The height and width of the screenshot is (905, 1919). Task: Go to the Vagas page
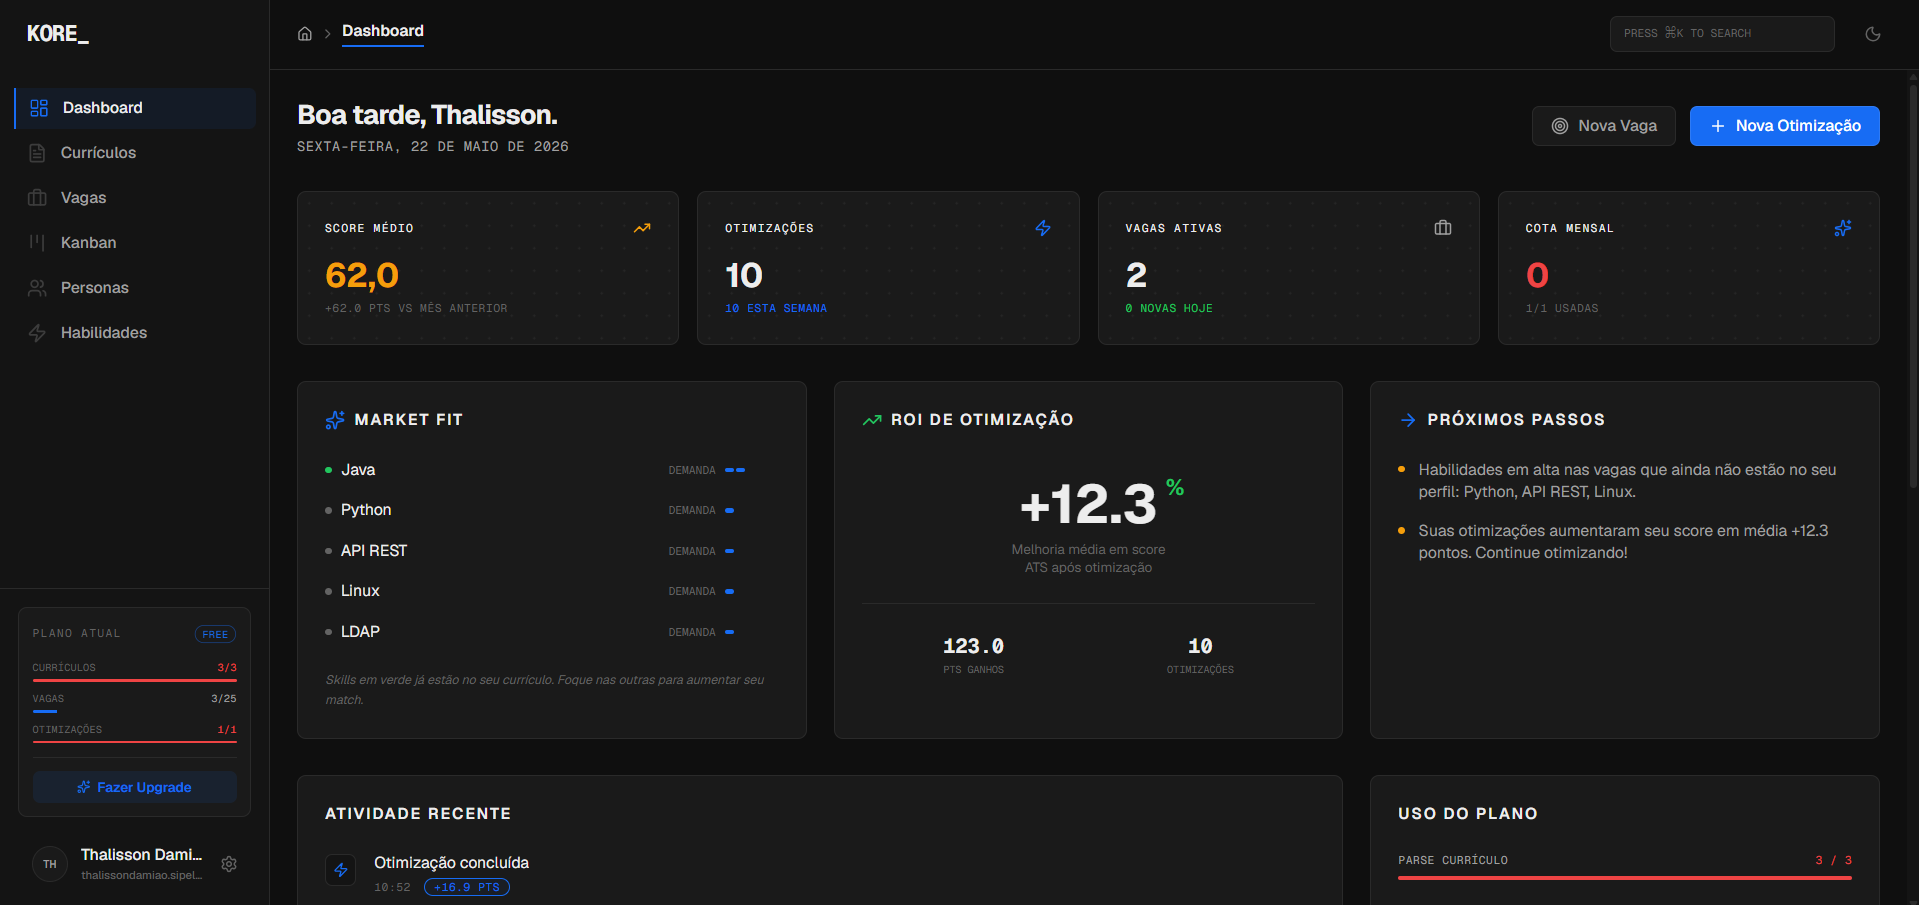[135, 198]
